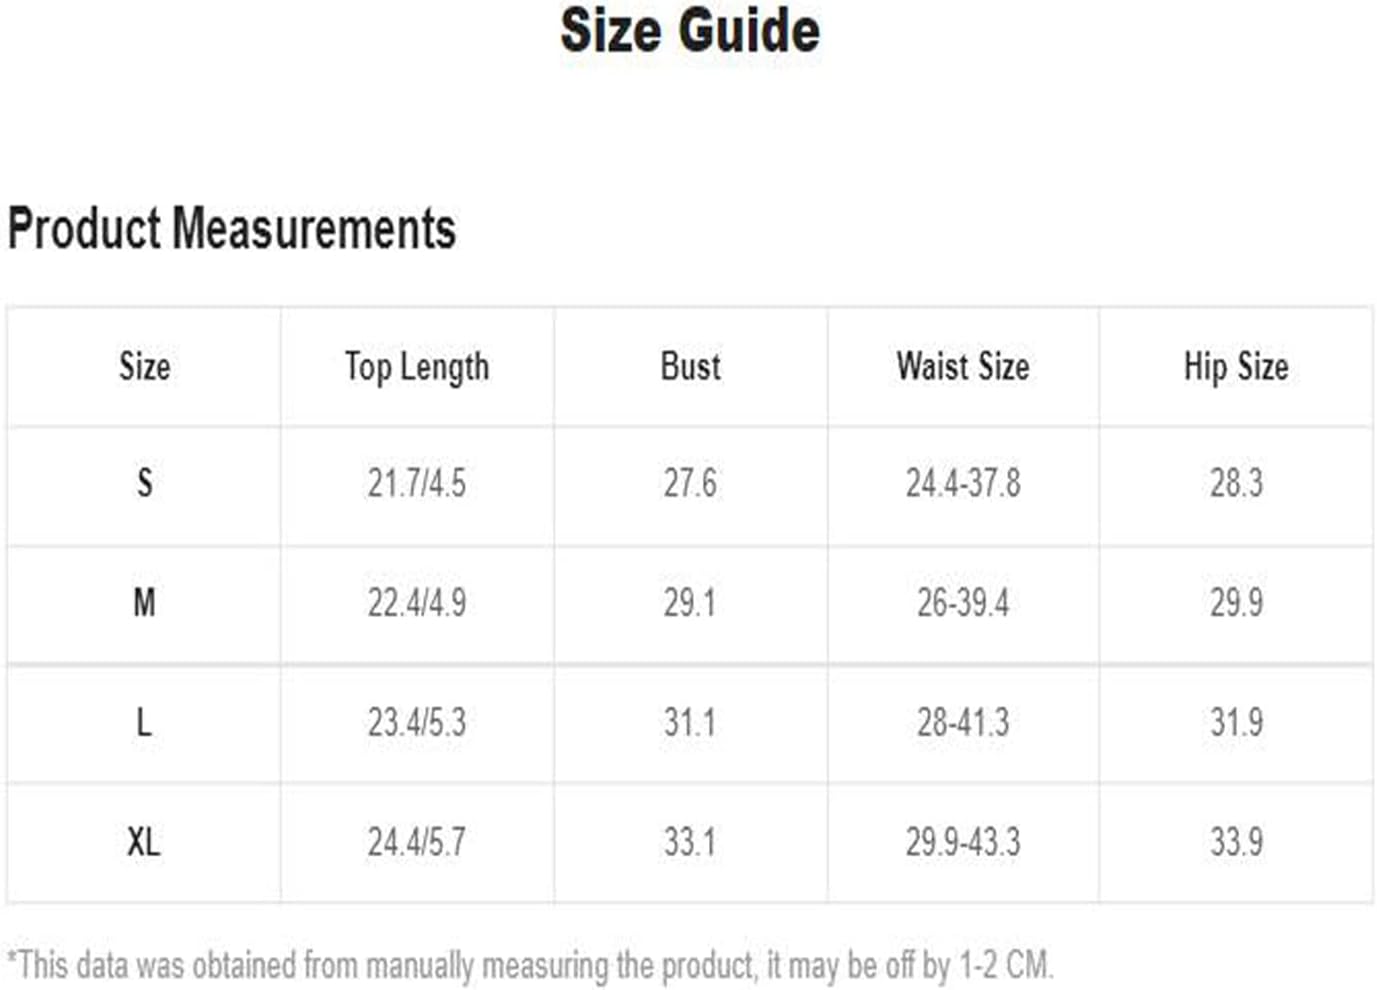Click the 29.1 bust value cell
The height and width of the screenshot is (990, 1377).
tap(690, 603)
